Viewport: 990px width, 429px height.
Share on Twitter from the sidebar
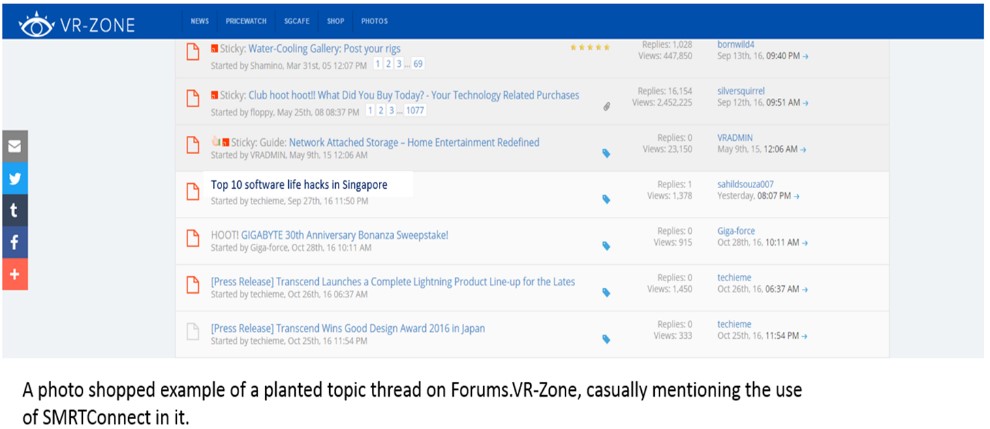point(14,178)
